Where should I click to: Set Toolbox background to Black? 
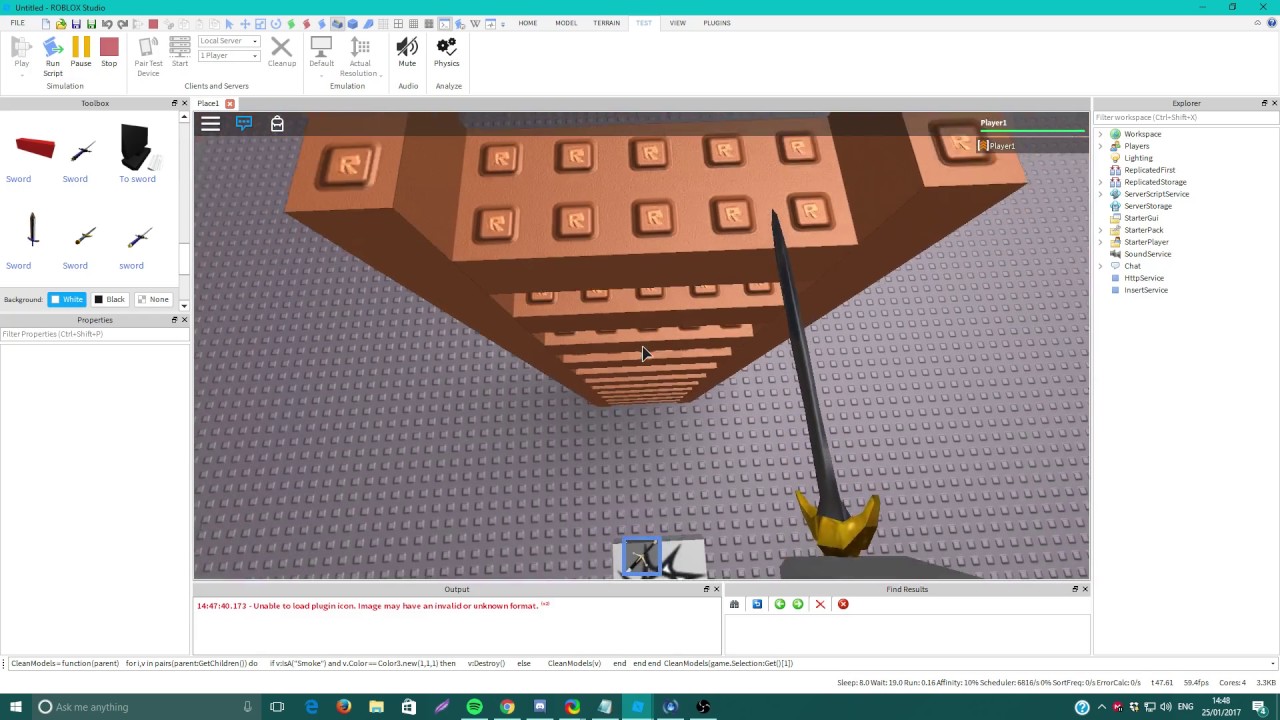110,299
